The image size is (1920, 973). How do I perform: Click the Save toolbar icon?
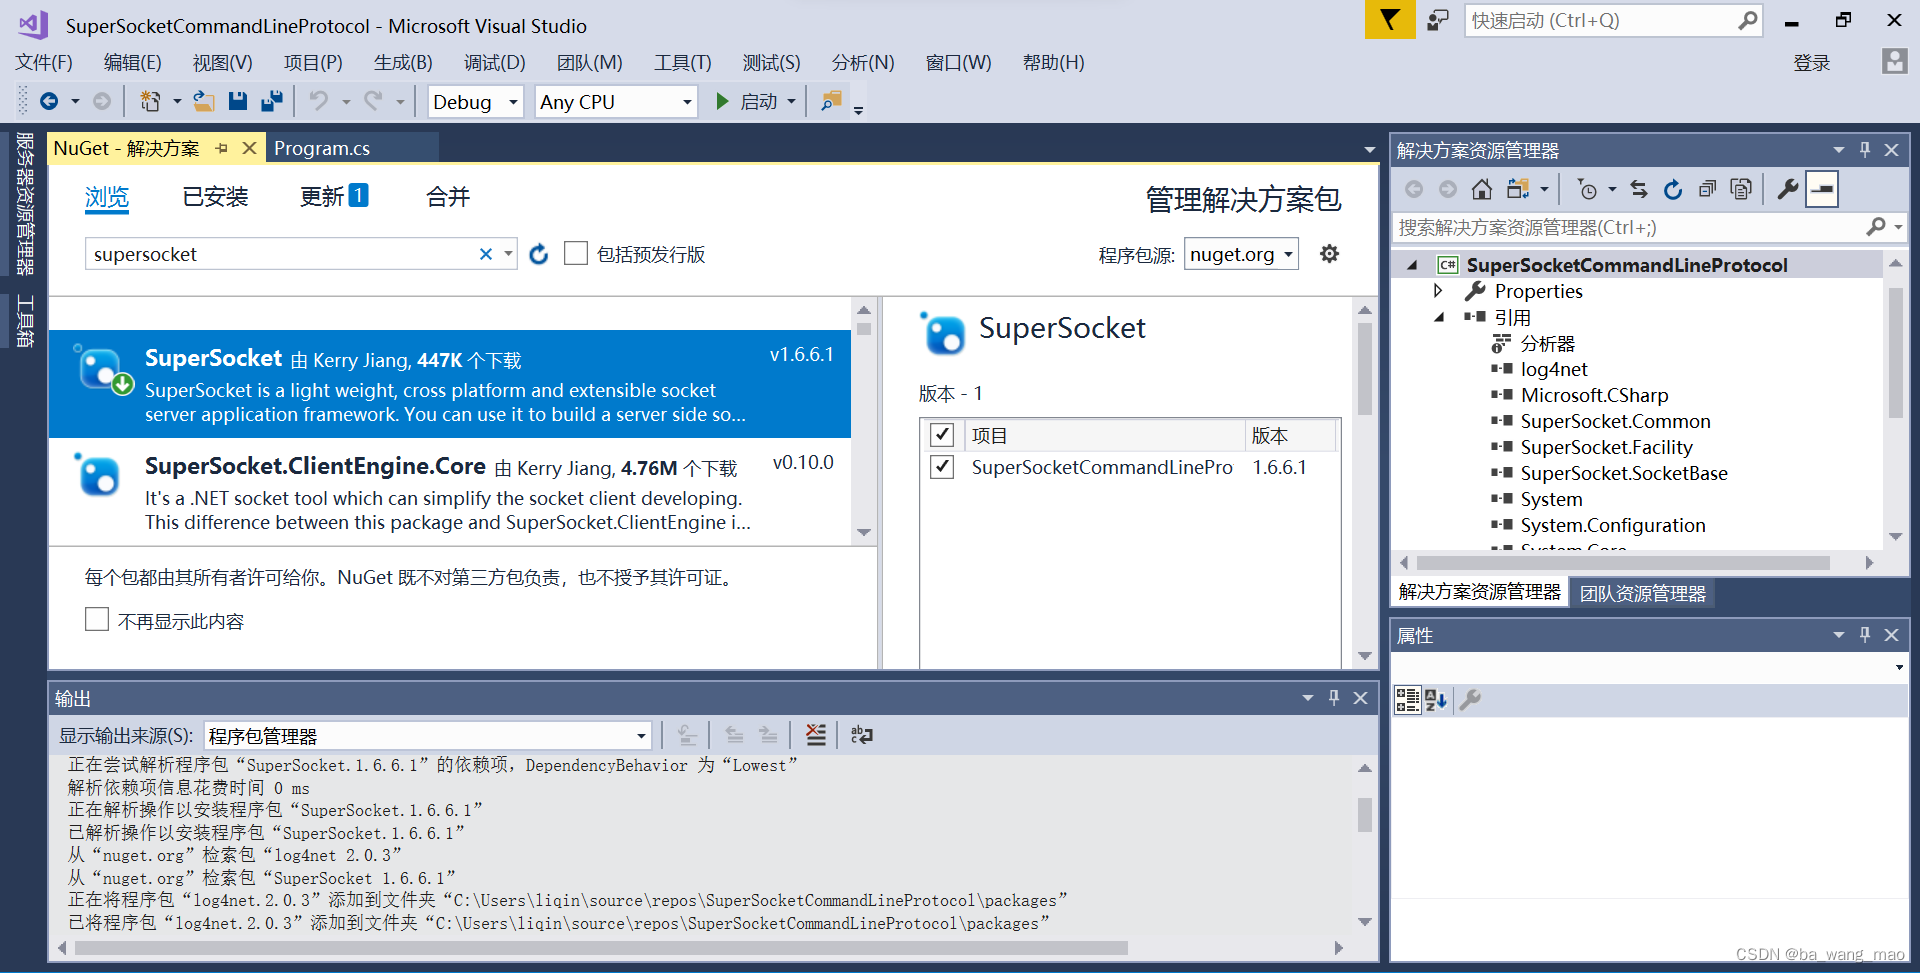click(x=237, y=101)
